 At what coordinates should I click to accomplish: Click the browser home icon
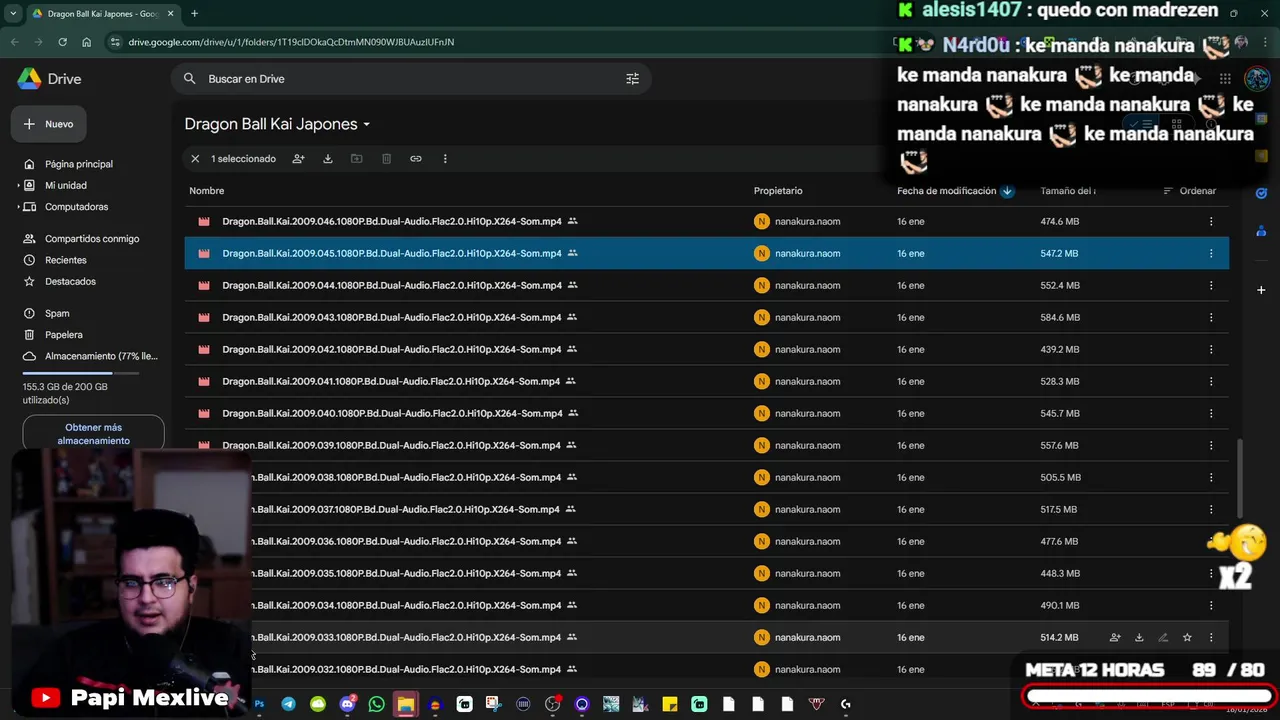tap(86, 42)
